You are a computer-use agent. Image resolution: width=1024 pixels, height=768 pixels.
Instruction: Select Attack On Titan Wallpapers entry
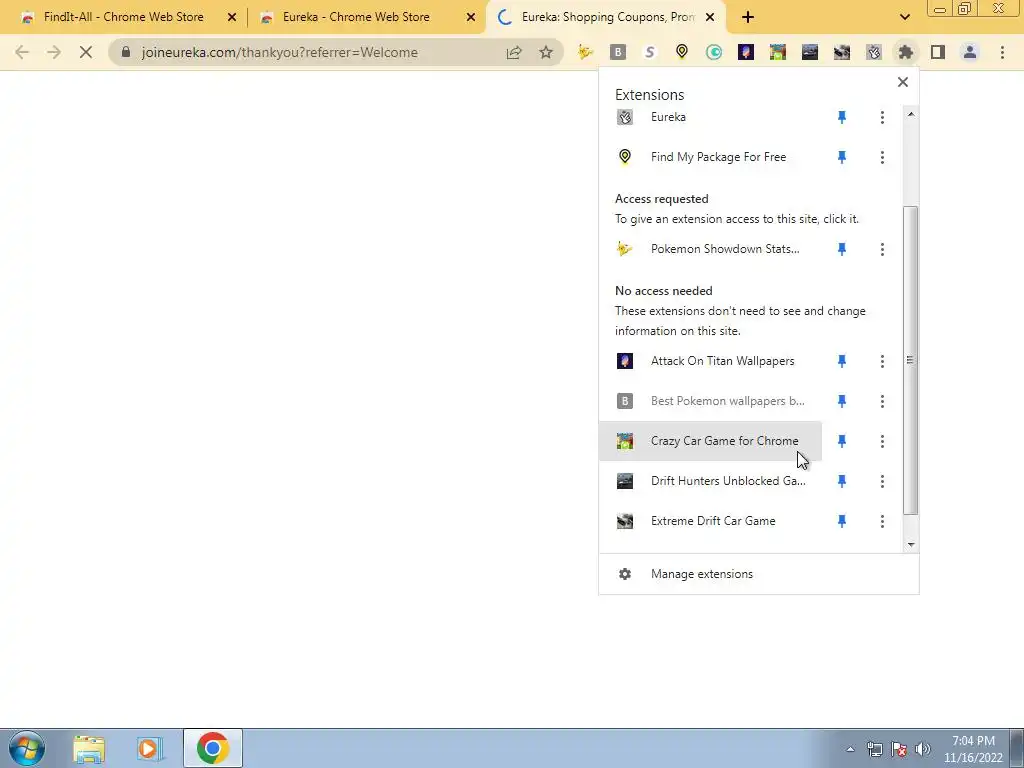point(711,361)
